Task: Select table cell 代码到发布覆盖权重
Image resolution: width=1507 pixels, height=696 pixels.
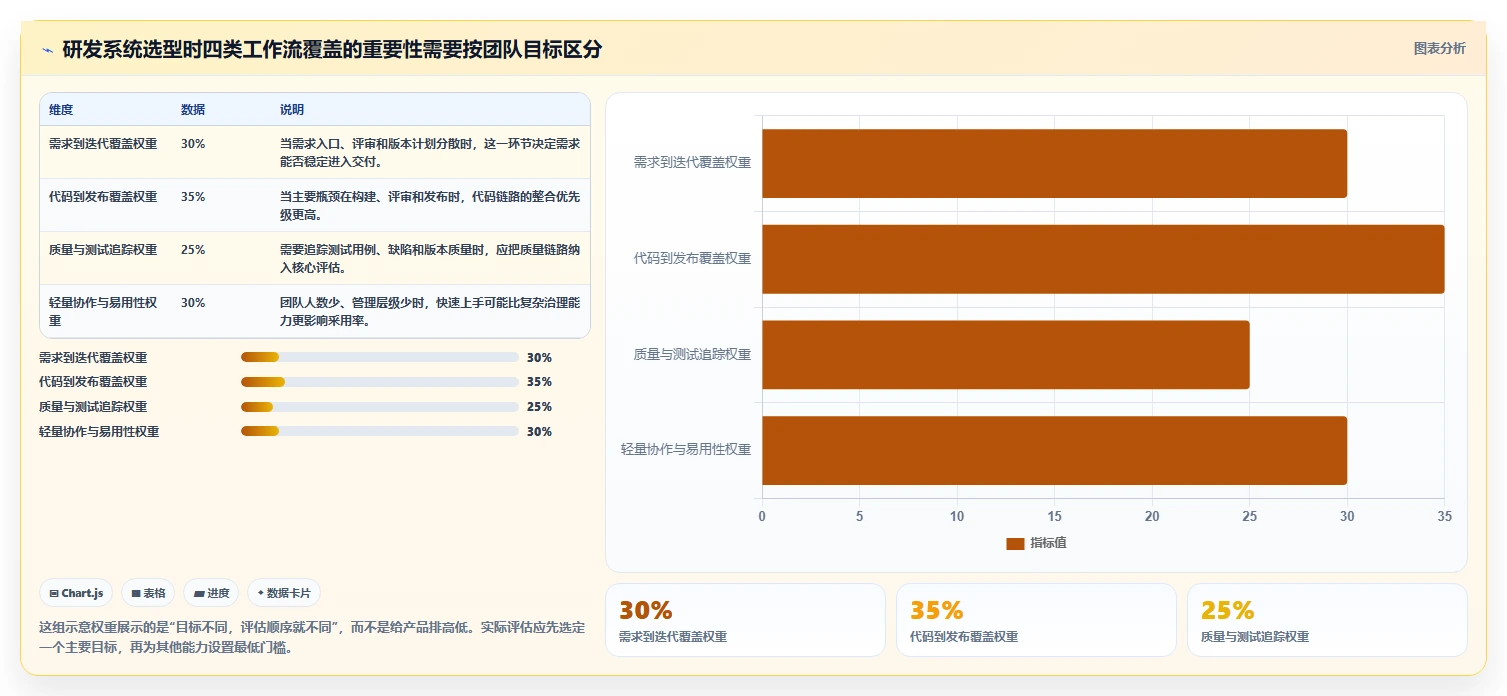Action: [103, 197]
